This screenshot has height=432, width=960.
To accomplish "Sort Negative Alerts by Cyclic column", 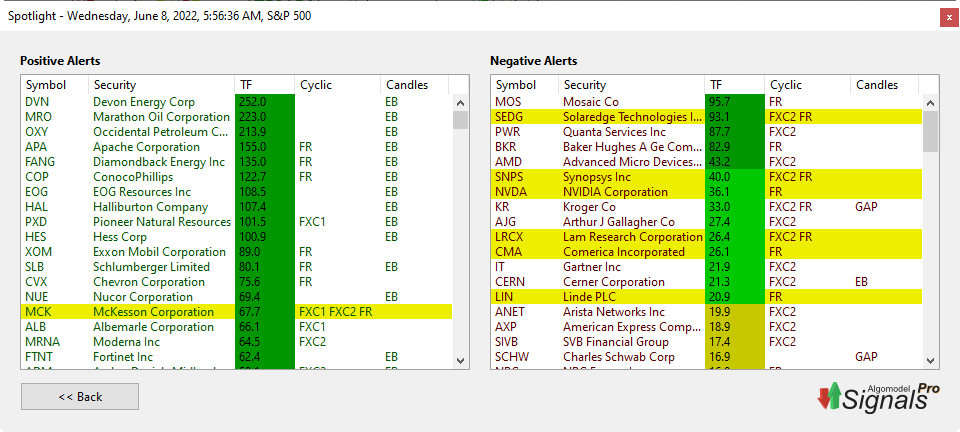I will click(808, 85).
